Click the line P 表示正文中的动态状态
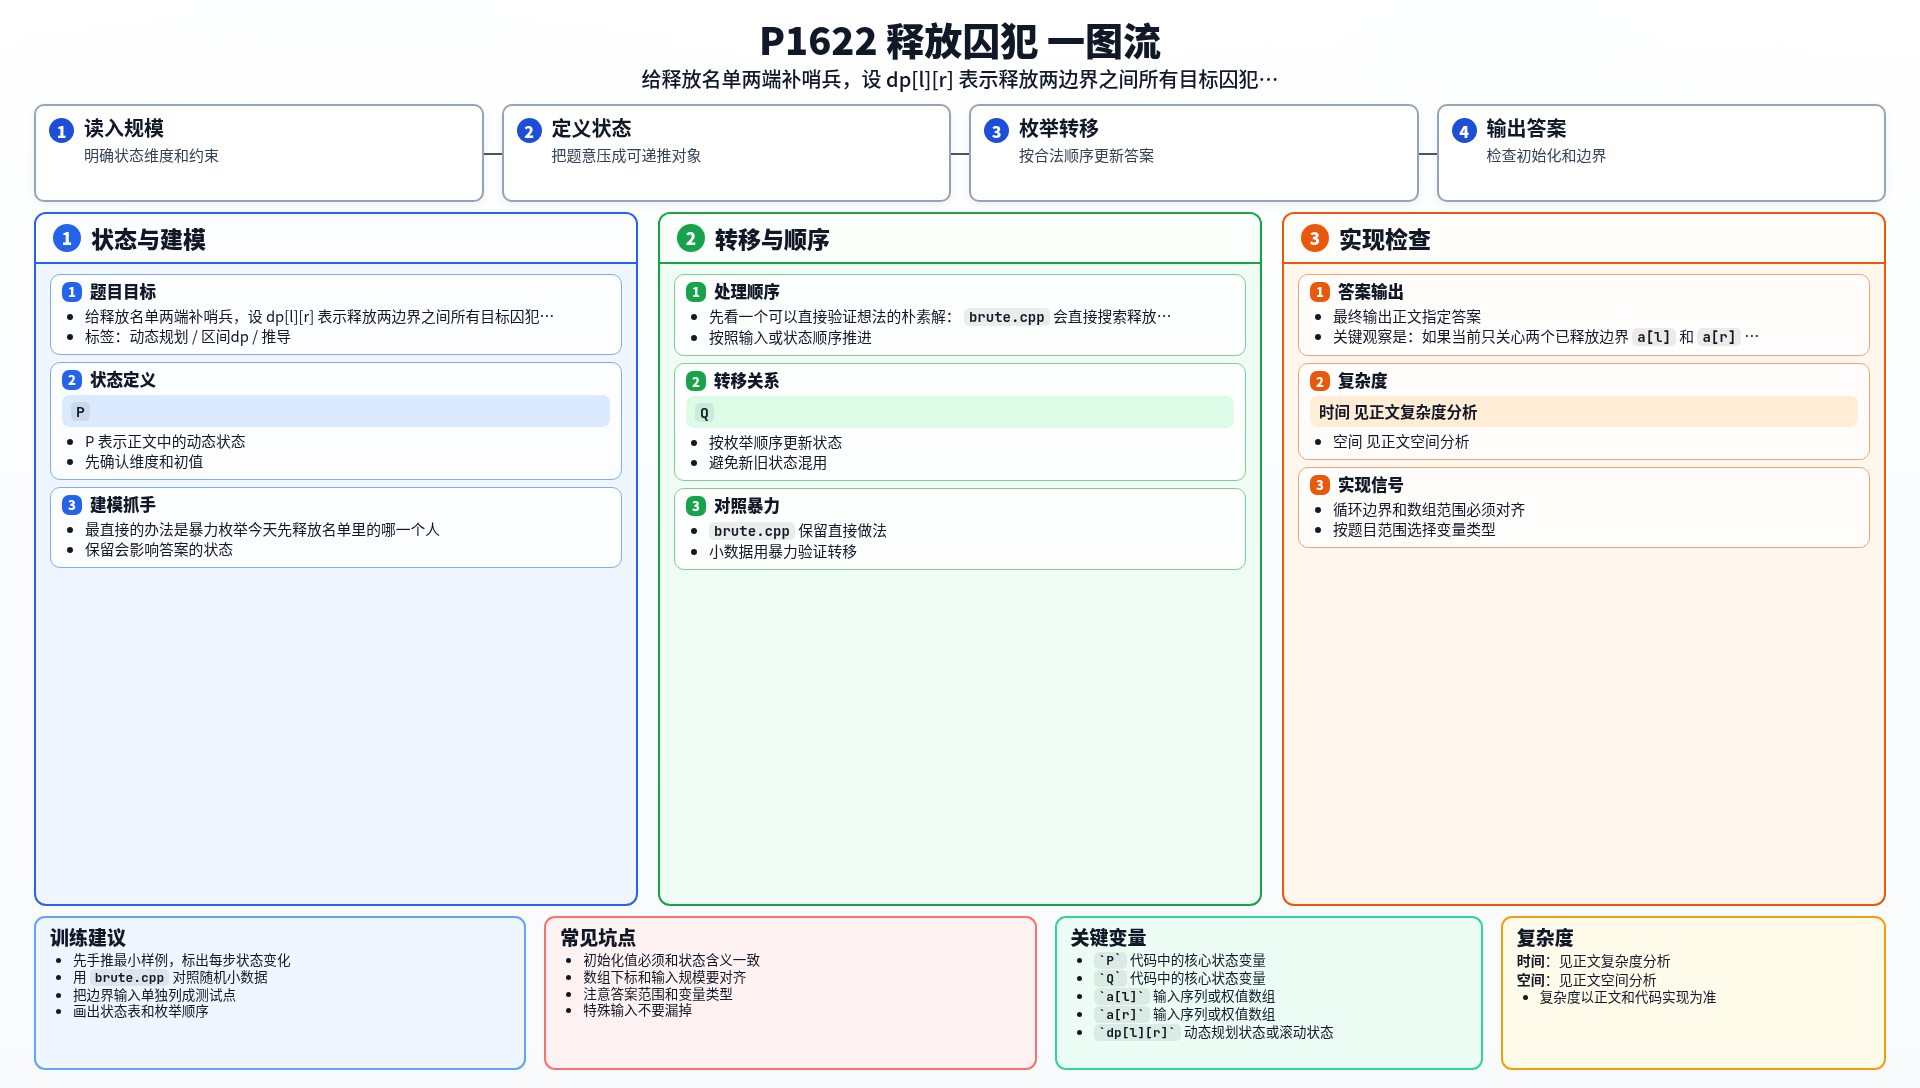The image size is (1920, 1088). pos(165,442)
